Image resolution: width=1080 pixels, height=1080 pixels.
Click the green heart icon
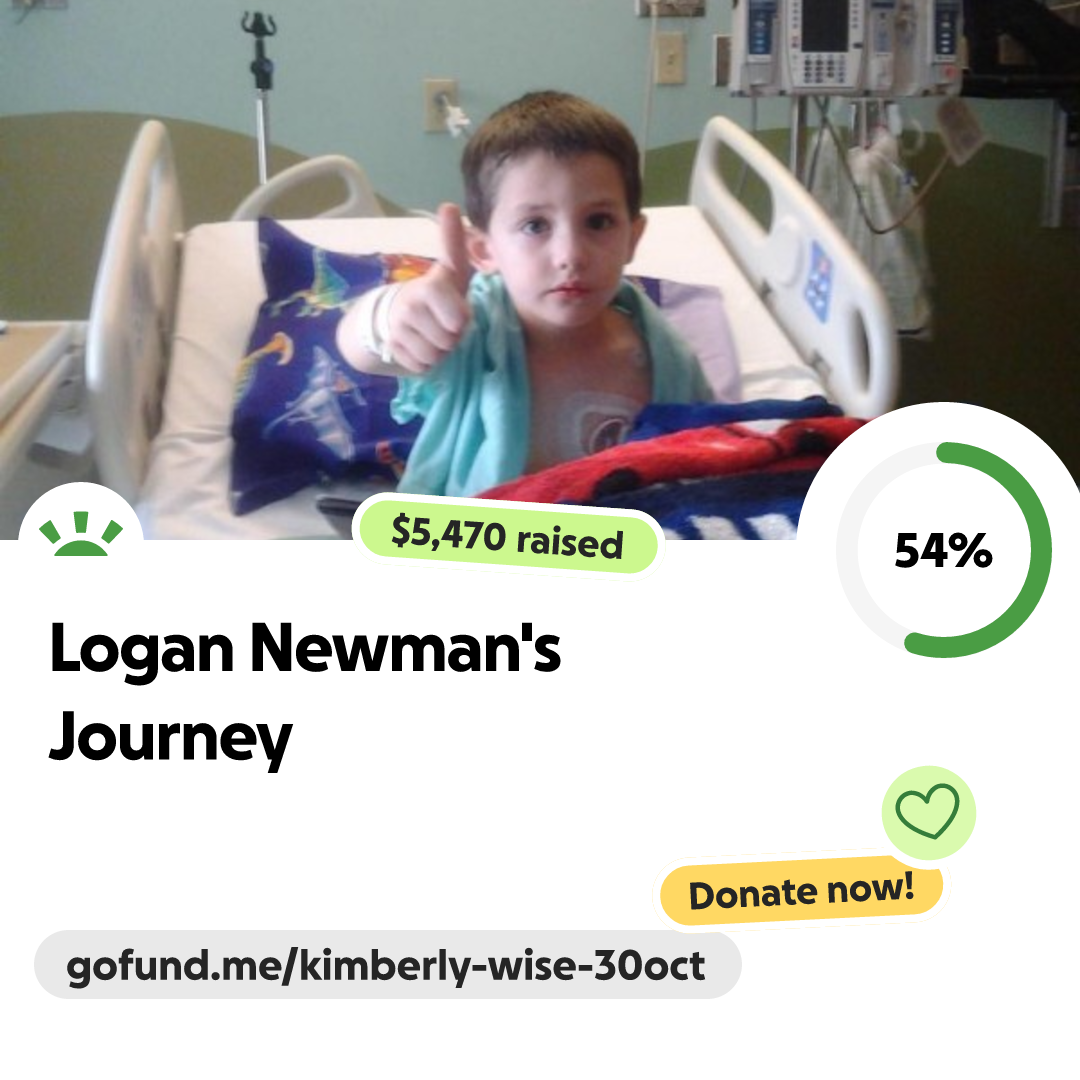[x=927, y=811]
